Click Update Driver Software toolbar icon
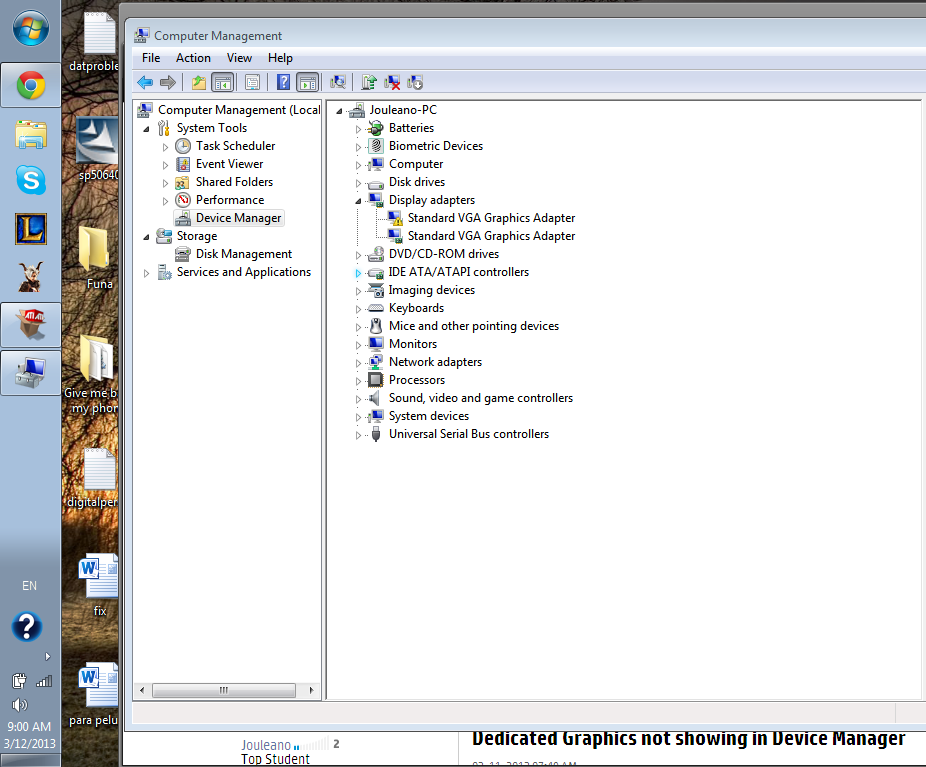This screenshot has width=926, height=767. 369,83
